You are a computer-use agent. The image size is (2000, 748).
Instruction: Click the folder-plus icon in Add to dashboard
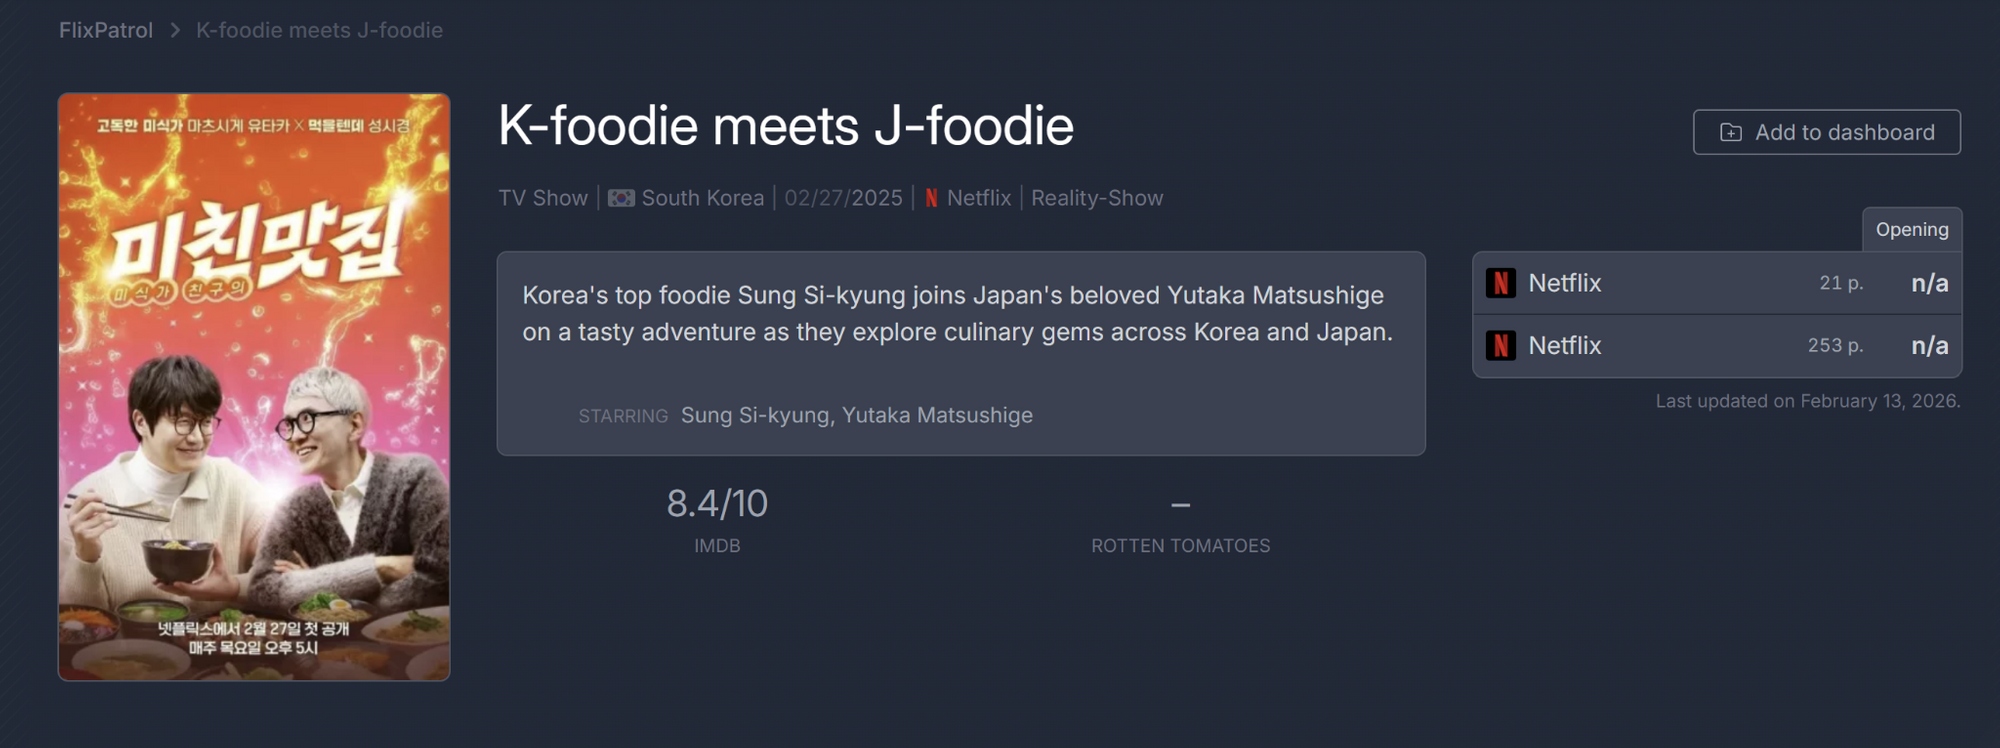pos(1731,132)
